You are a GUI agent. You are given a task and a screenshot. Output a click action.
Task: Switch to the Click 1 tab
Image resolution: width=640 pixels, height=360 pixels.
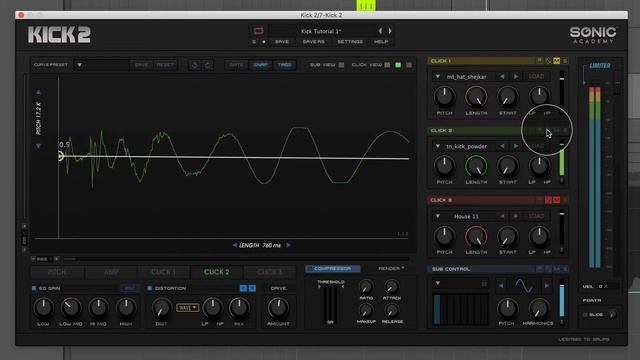pos(163,272)
